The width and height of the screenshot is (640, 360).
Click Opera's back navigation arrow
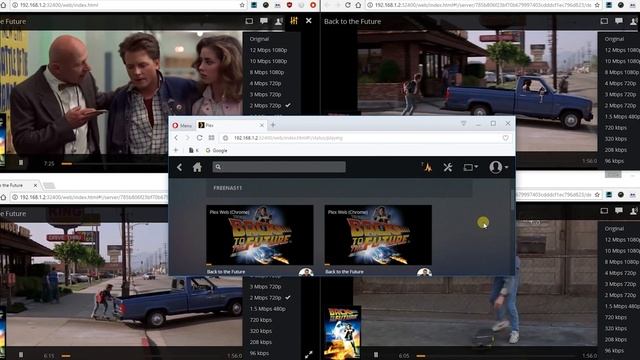tap(176, 138)
